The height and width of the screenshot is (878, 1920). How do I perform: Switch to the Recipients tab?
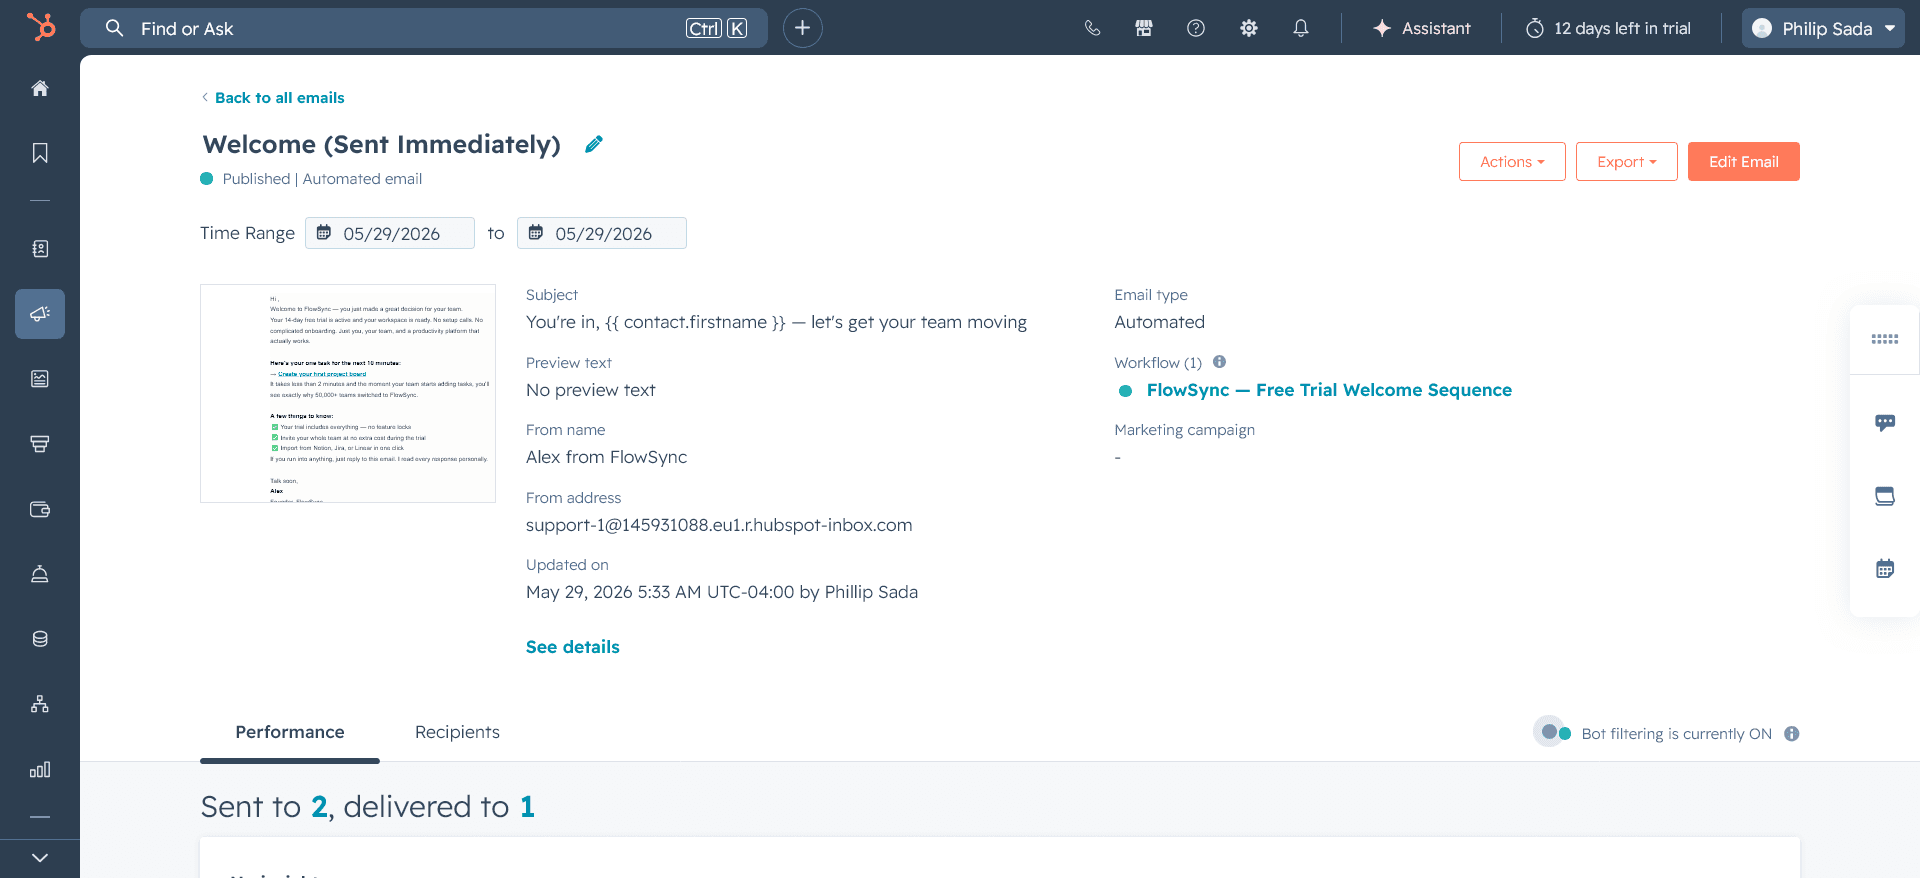pos(457,732)
